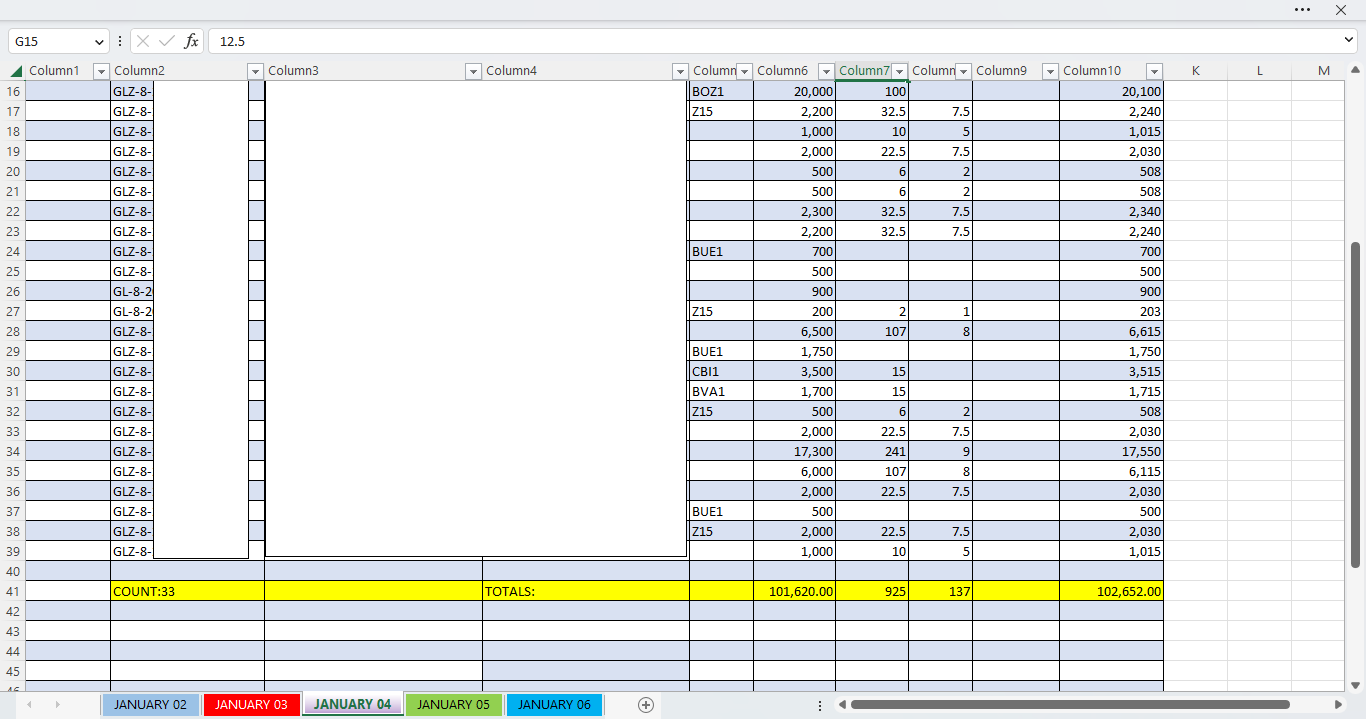Open Column3 filter dropdown
This screenshot has height=720, width=1366.
click(x=473, y=71)
